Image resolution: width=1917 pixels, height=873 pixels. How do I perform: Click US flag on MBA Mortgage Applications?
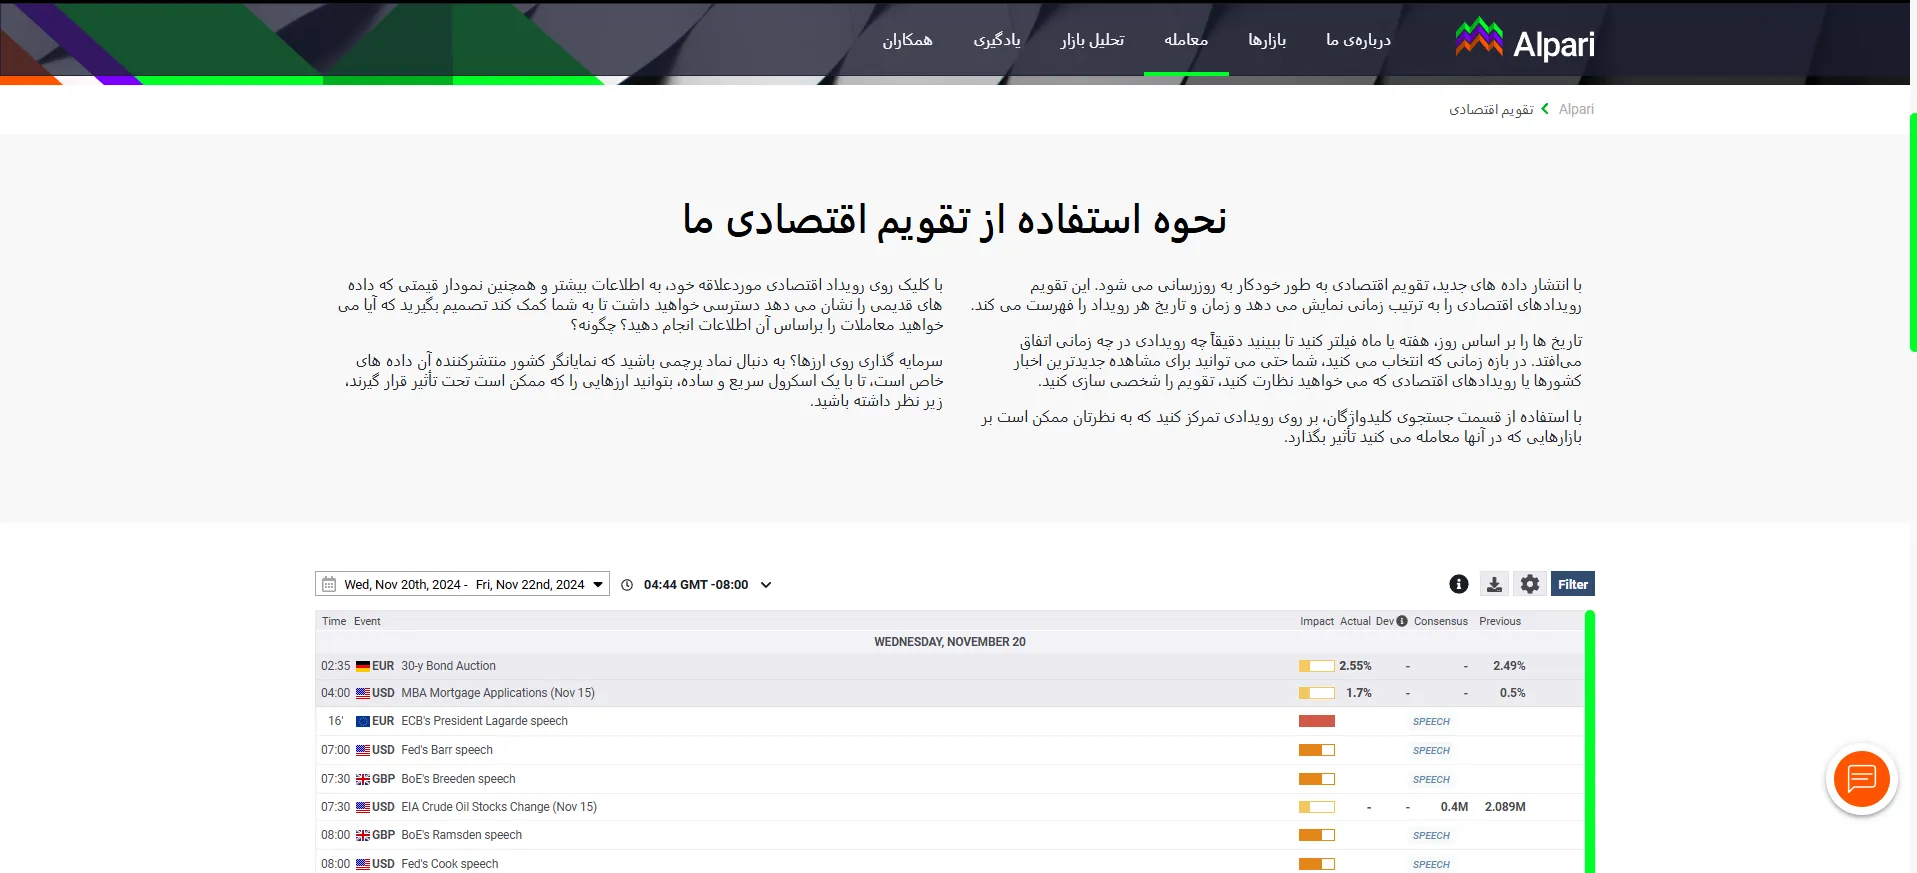(363, 693)
